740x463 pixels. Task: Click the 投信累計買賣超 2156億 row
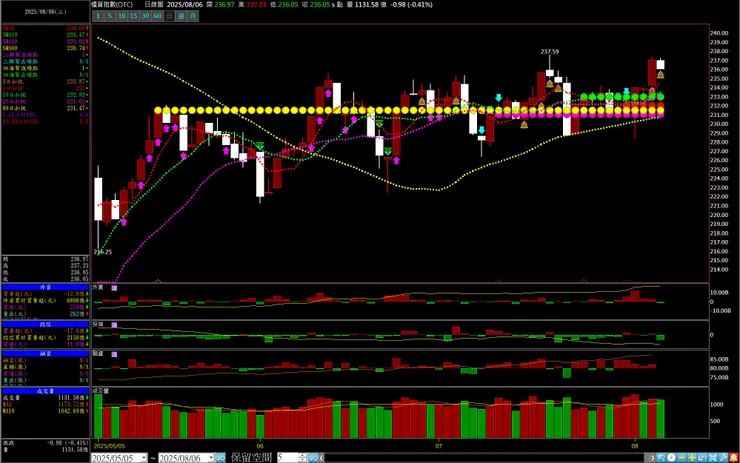[x=45, y=337]
